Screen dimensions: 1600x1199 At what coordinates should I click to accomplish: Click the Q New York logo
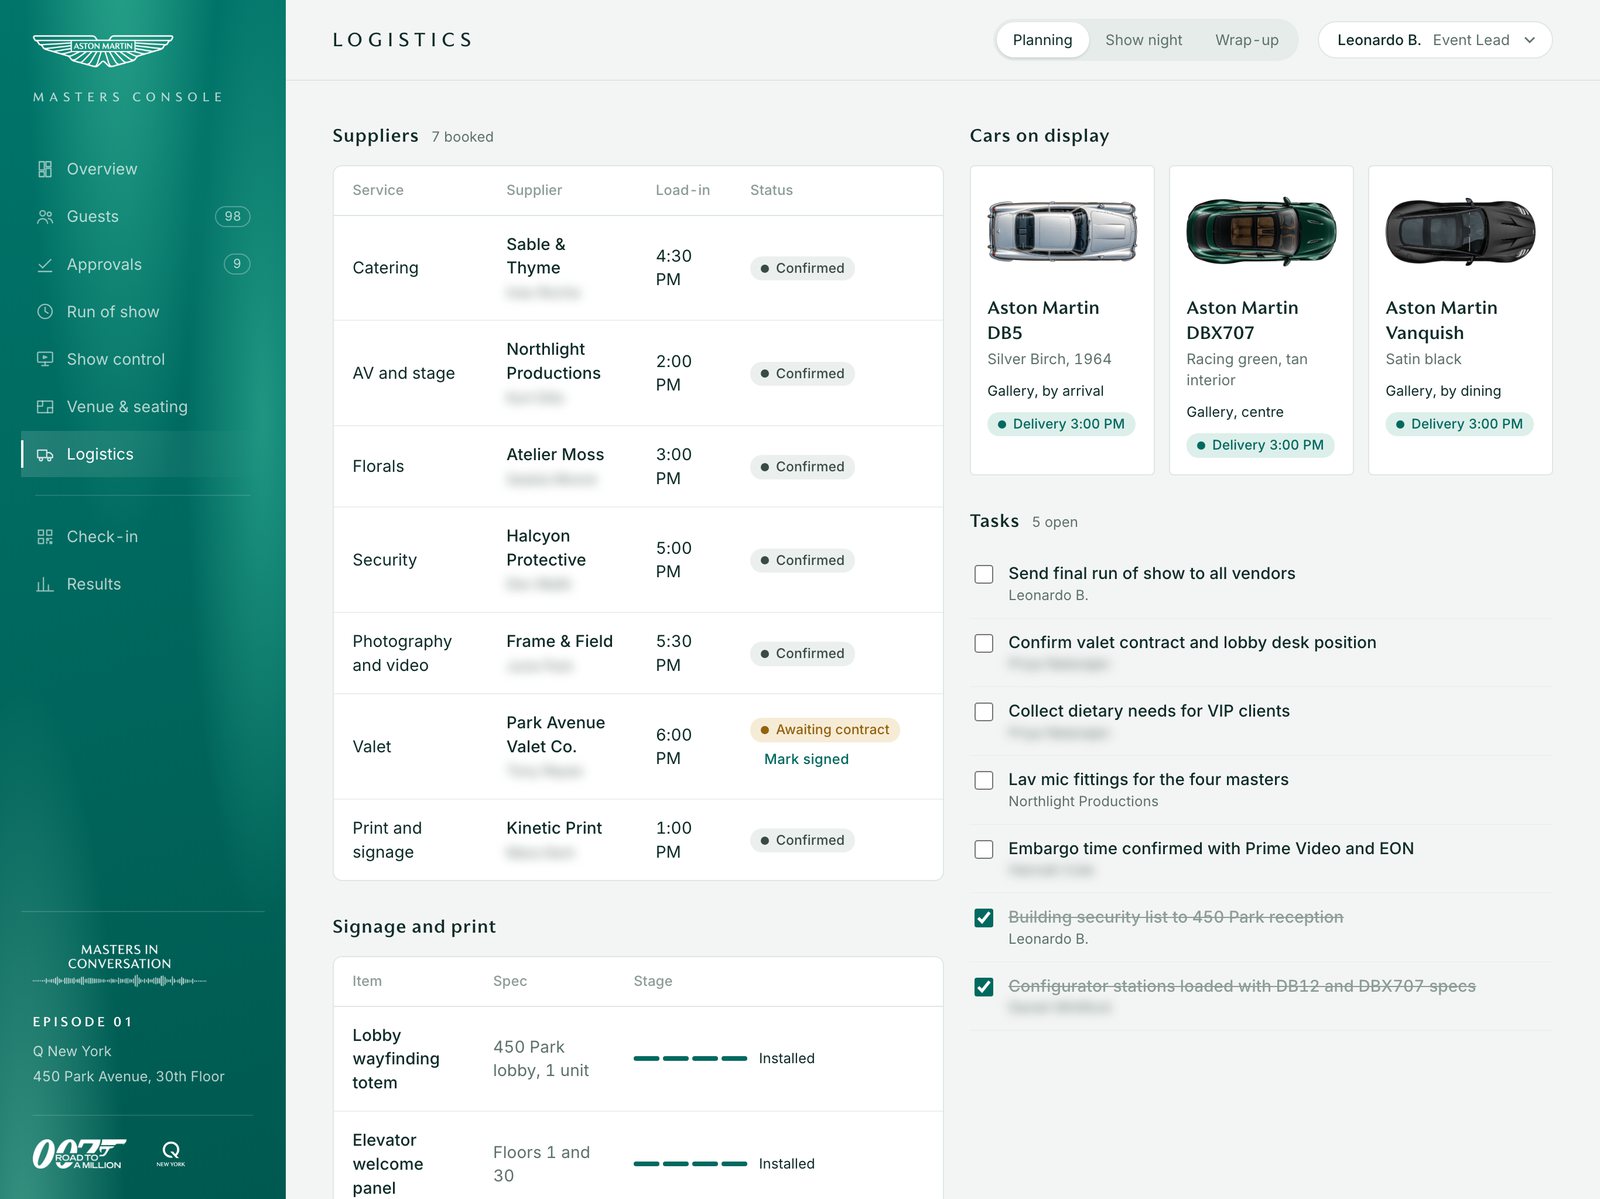171,1154
